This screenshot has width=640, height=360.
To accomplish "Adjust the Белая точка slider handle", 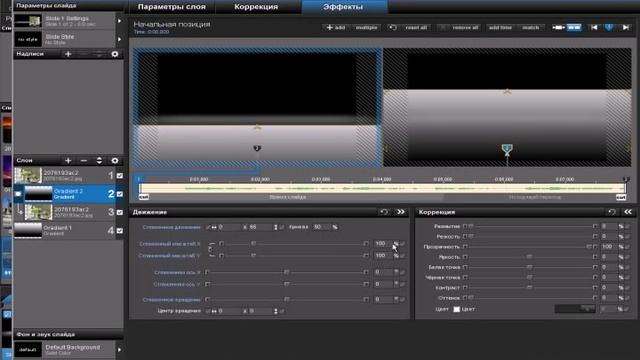I will click(529, 267).
